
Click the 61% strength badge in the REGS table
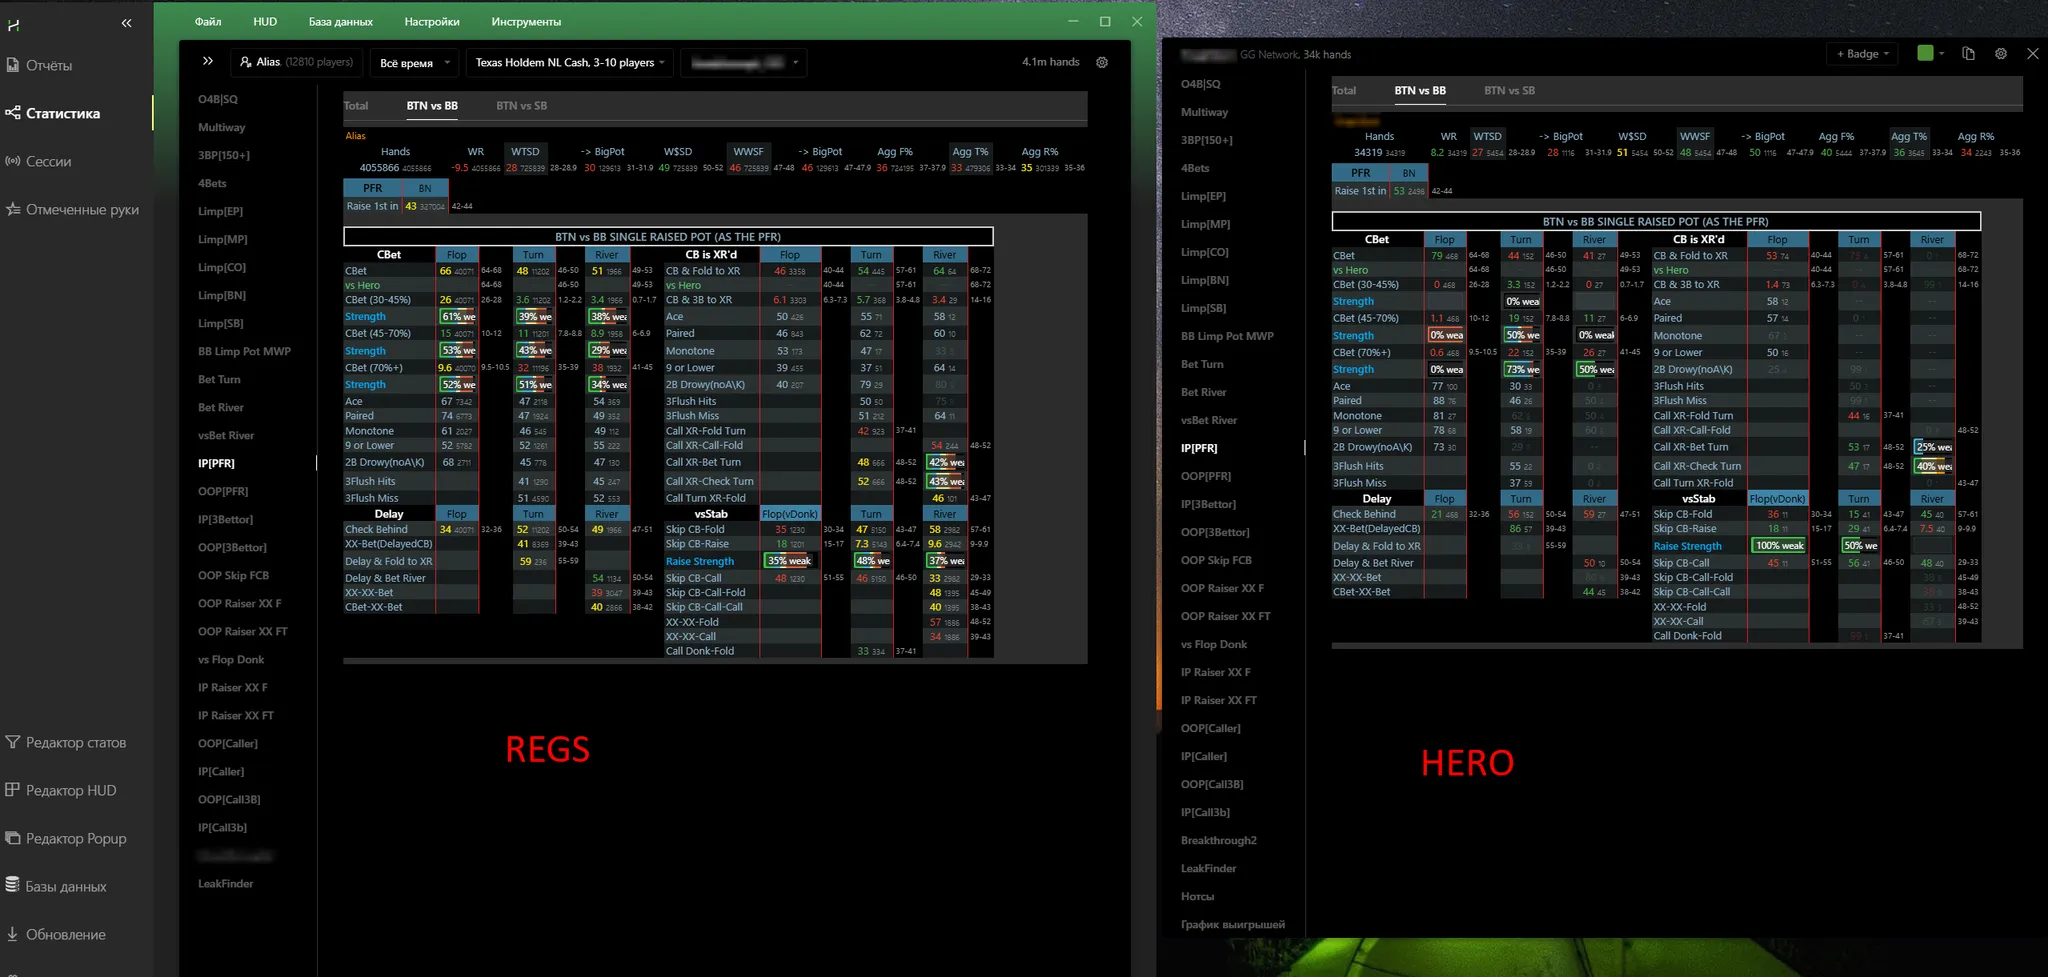(x=458, y=316)
